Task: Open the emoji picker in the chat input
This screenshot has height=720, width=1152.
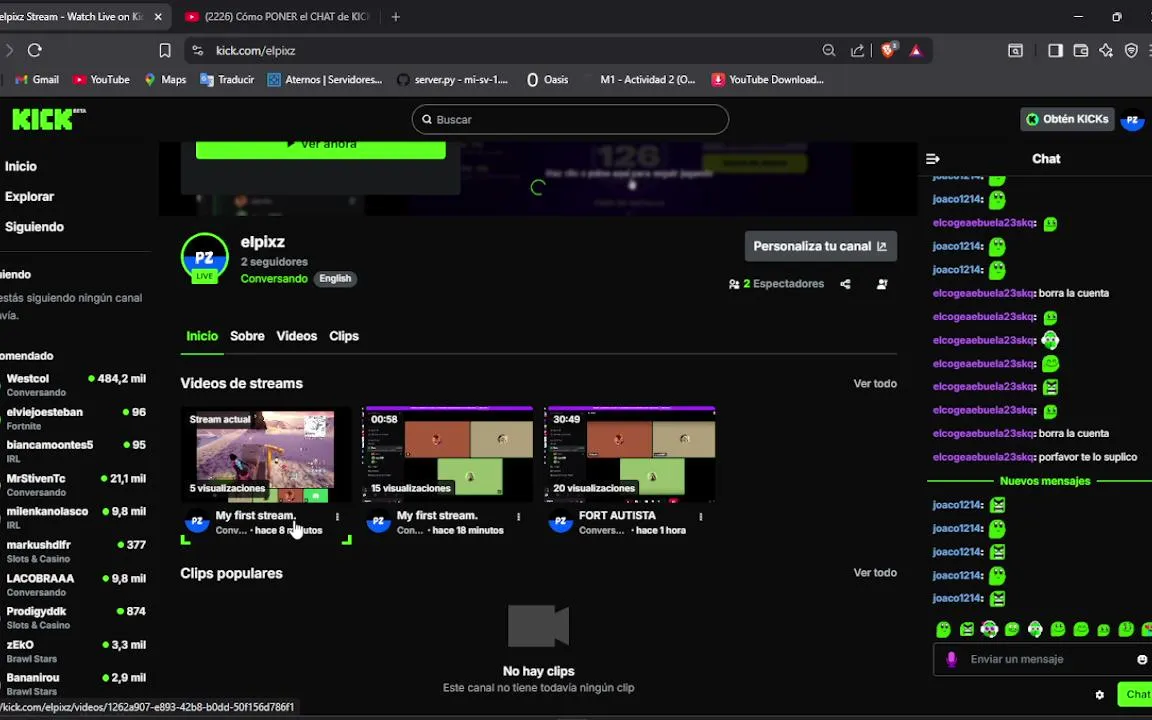Action: coord(1142,659)
